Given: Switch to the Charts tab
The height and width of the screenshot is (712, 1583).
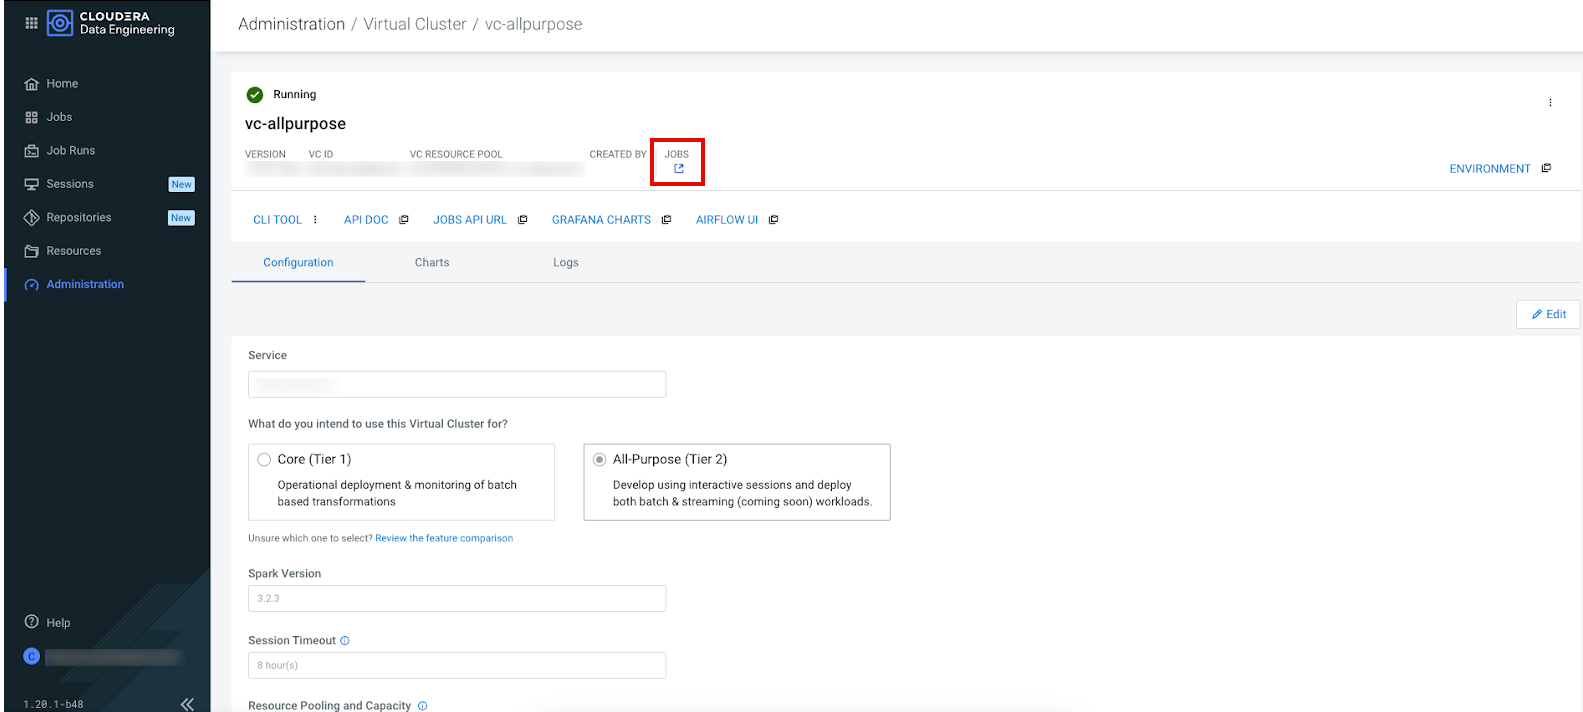Looking at the screenshot, I should (432, 263).
